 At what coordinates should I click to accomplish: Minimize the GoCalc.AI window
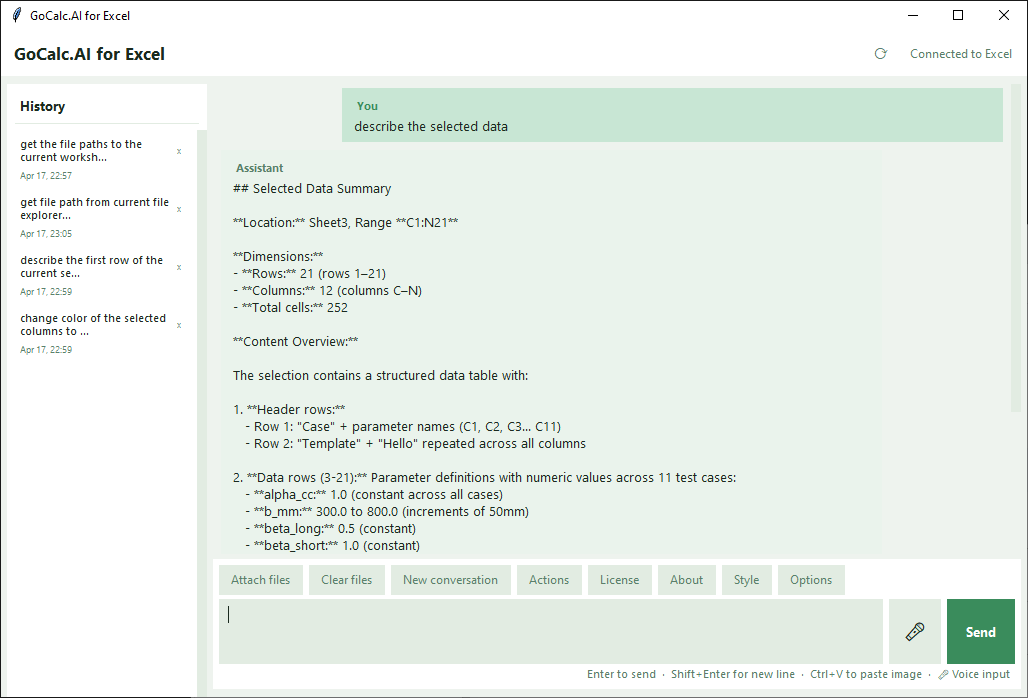913,15
